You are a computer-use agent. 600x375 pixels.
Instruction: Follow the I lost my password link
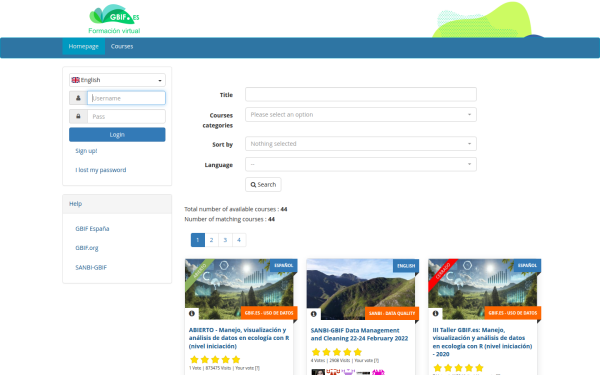101,170
